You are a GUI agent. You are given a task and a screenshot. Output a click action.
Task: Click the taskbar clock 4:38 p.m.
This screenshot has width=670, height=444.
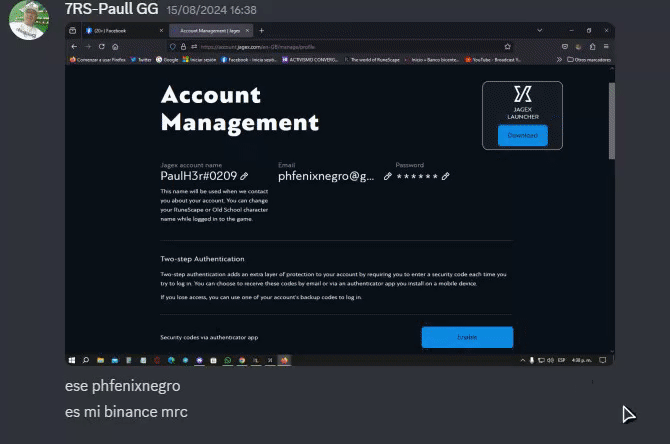[x=582, y=360]
